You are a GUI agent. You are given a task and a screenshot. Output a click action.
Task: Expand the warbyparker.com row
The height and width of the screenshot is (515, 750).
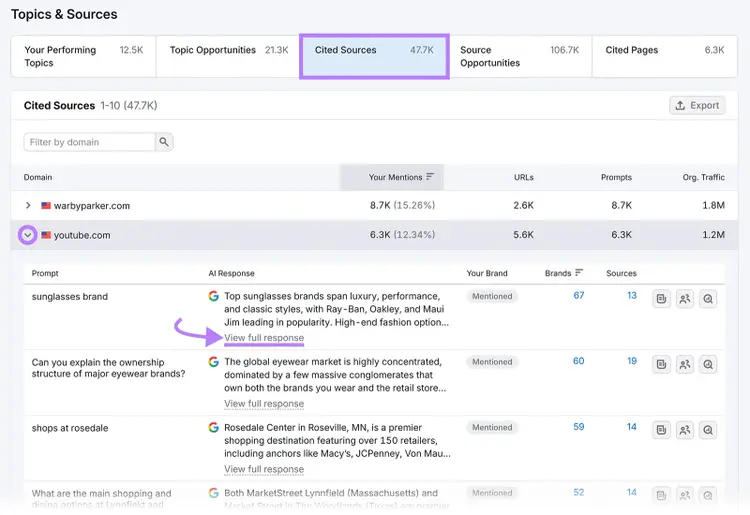(28, 206)
